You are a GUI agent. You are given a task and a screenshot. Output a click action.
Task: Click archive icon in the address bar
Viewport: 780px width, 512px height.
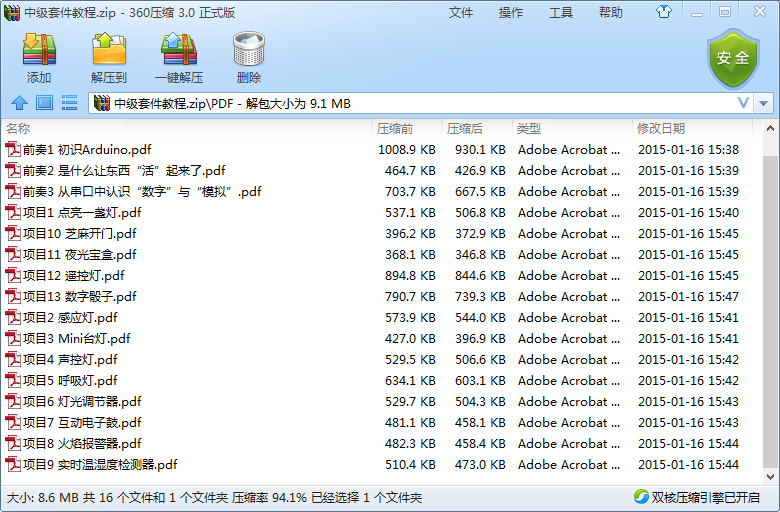point(101,103)
